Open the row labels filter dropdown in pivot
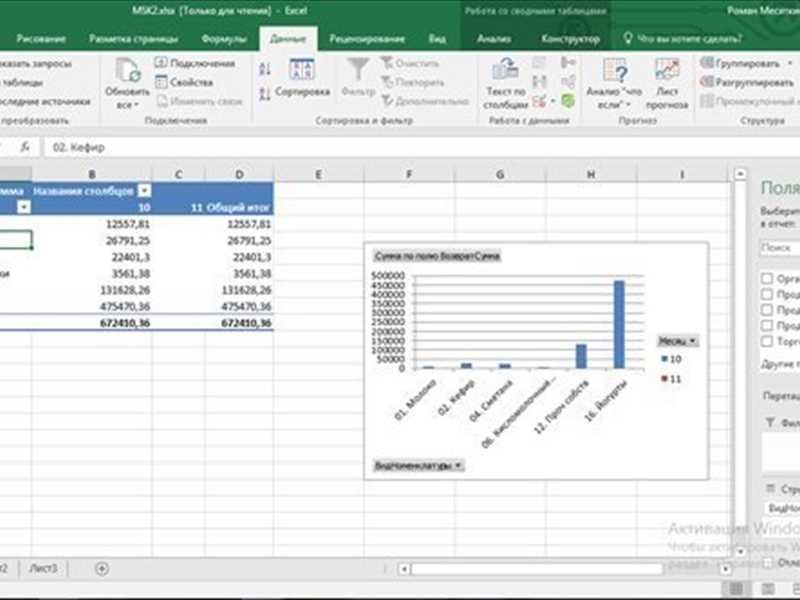Viewport: 800px width, 600px height. click(24, 207)
